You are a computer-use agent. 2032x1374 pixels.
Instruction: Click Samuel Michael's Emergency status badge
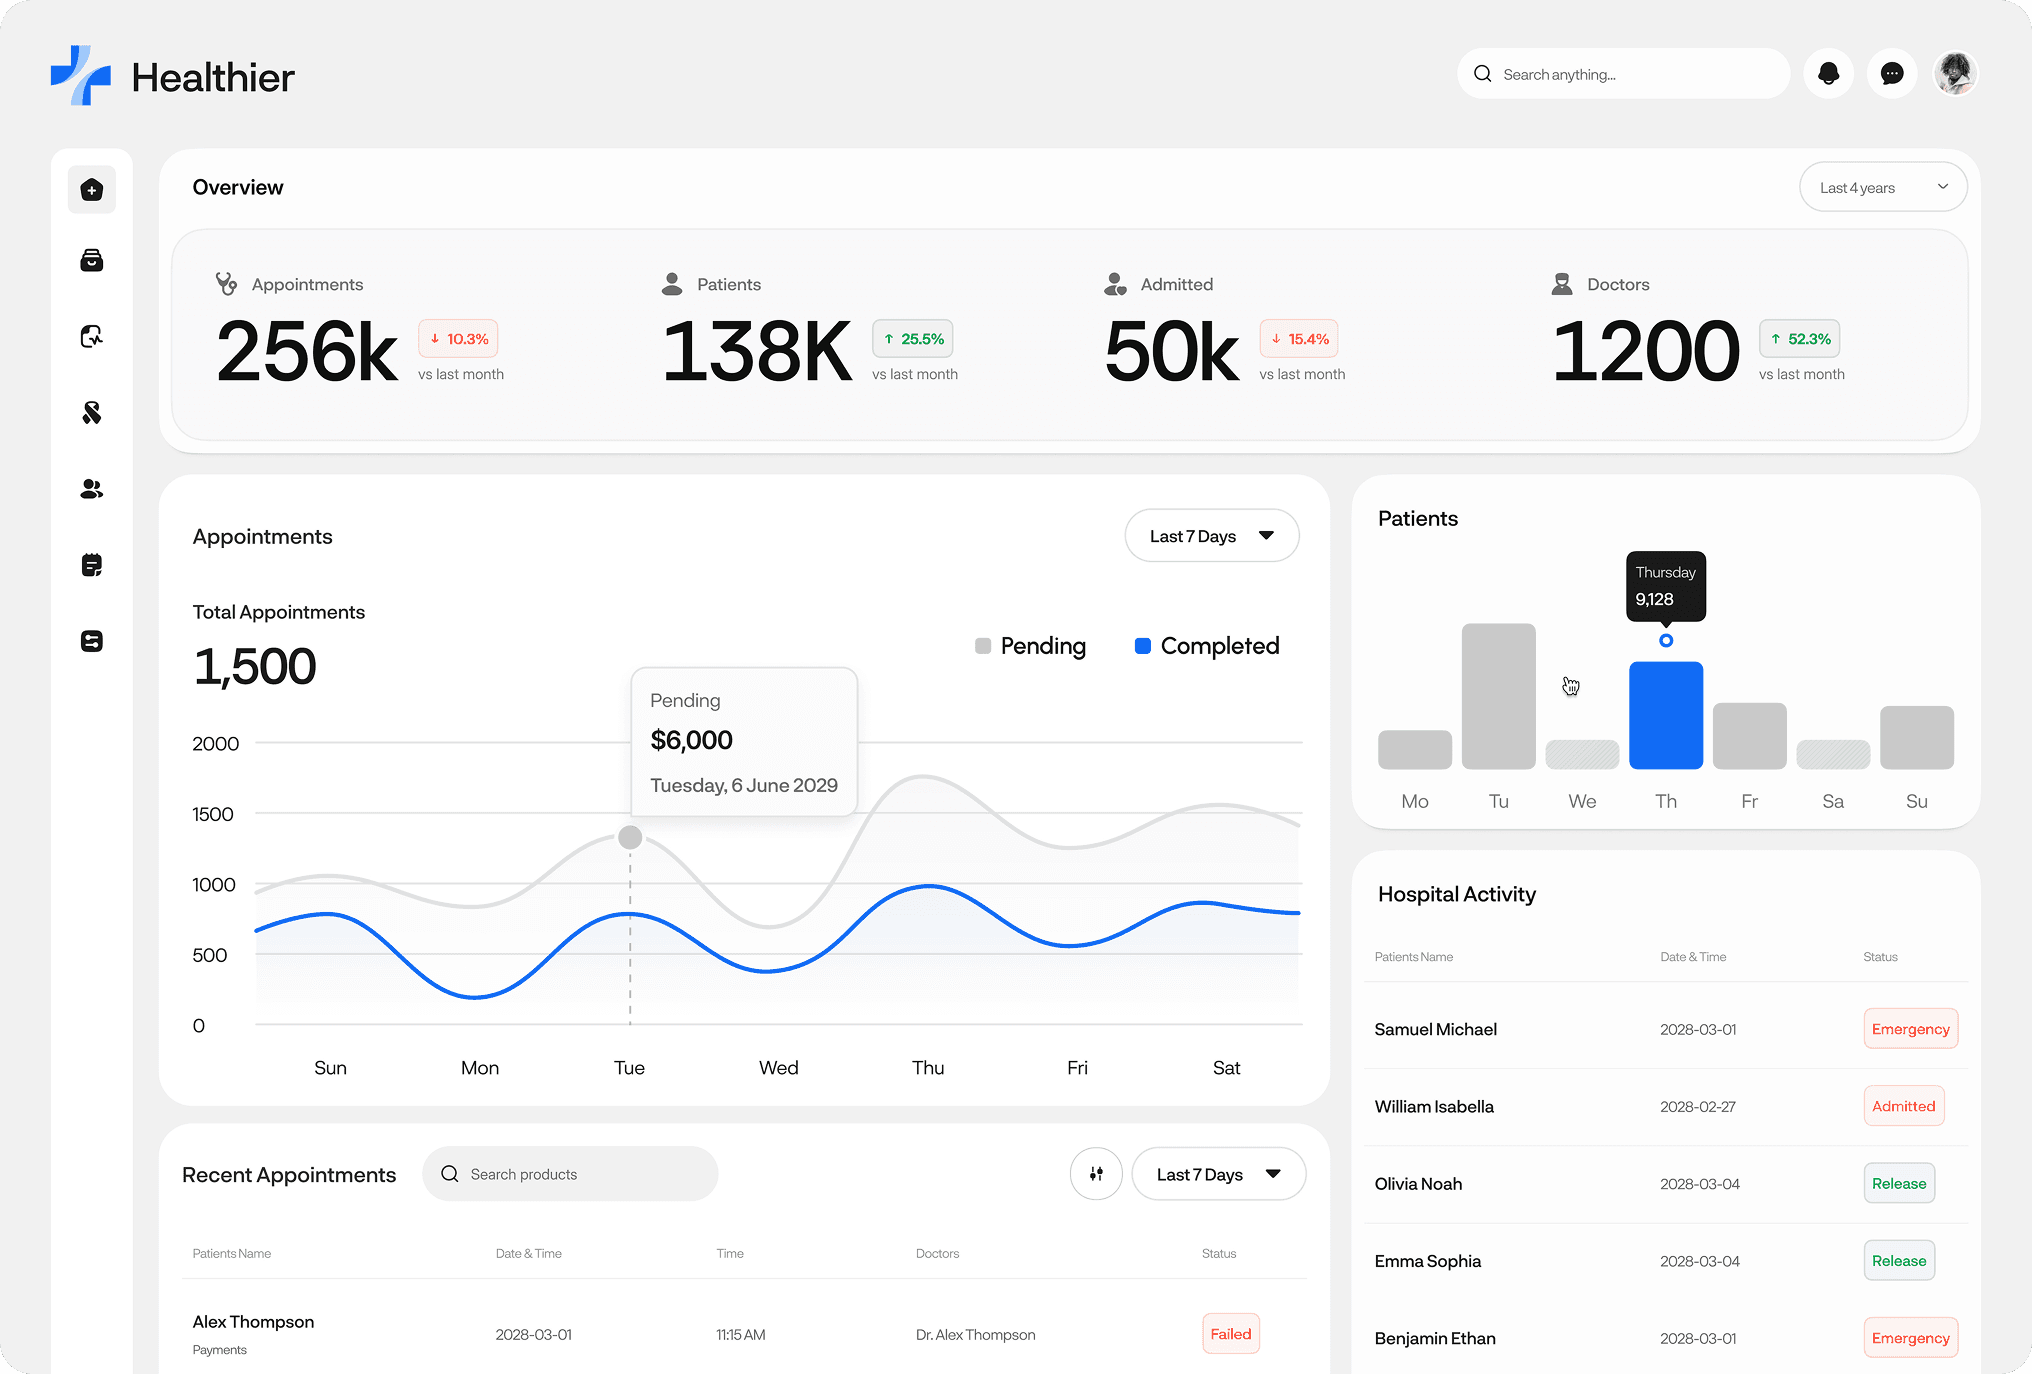point(1910,1029)
